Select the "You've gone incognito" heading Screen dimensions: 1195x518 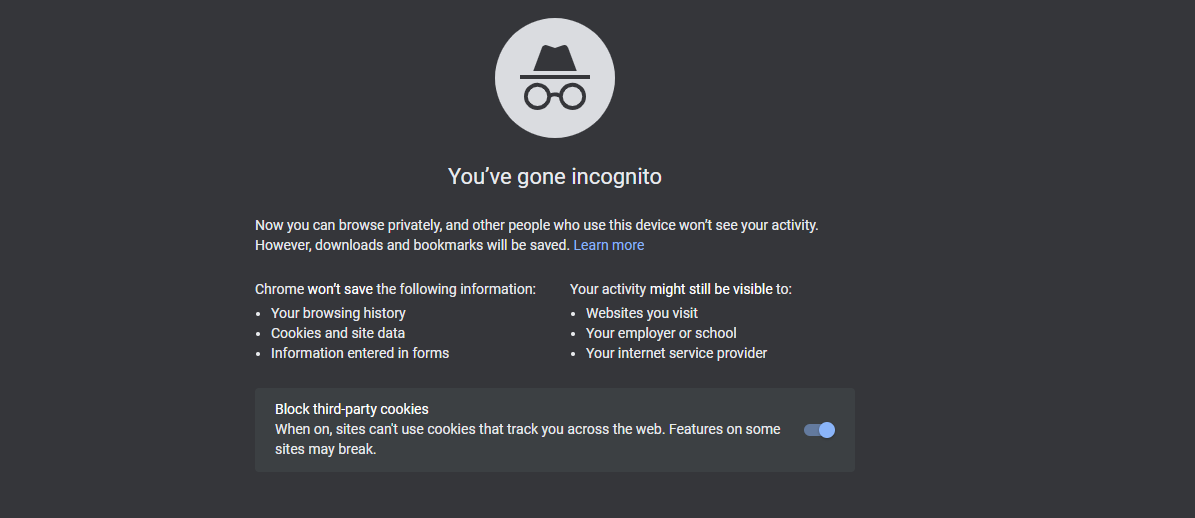click(555, 177)
